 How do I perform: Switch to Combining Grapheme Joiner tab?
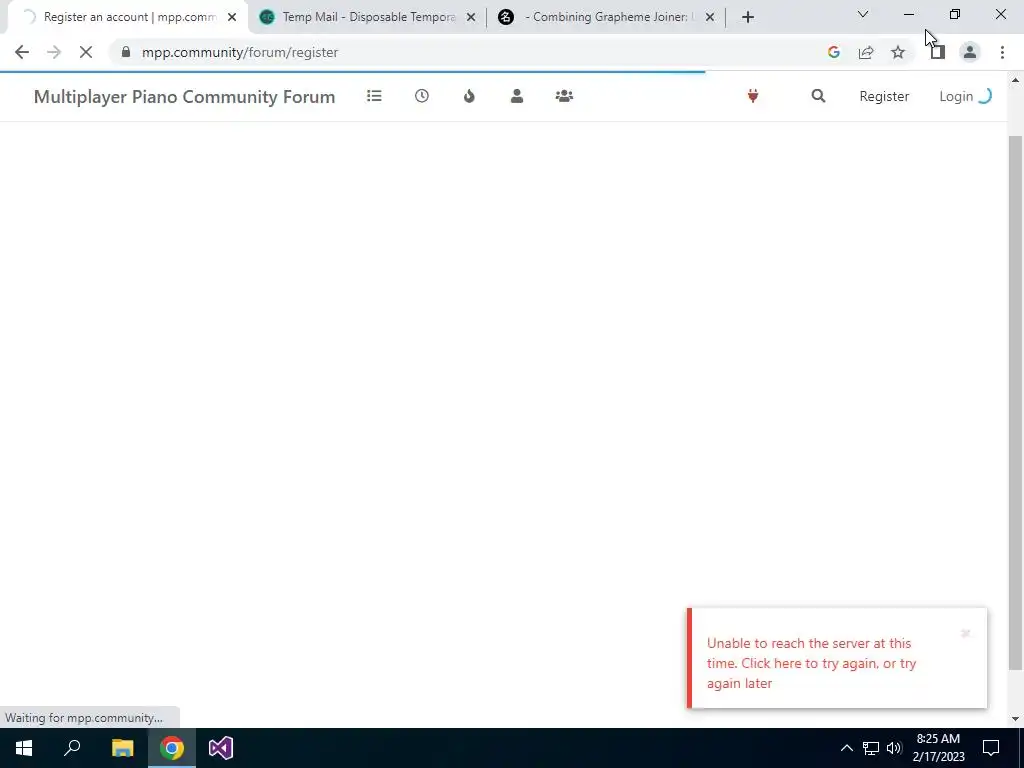click(607, 17)
